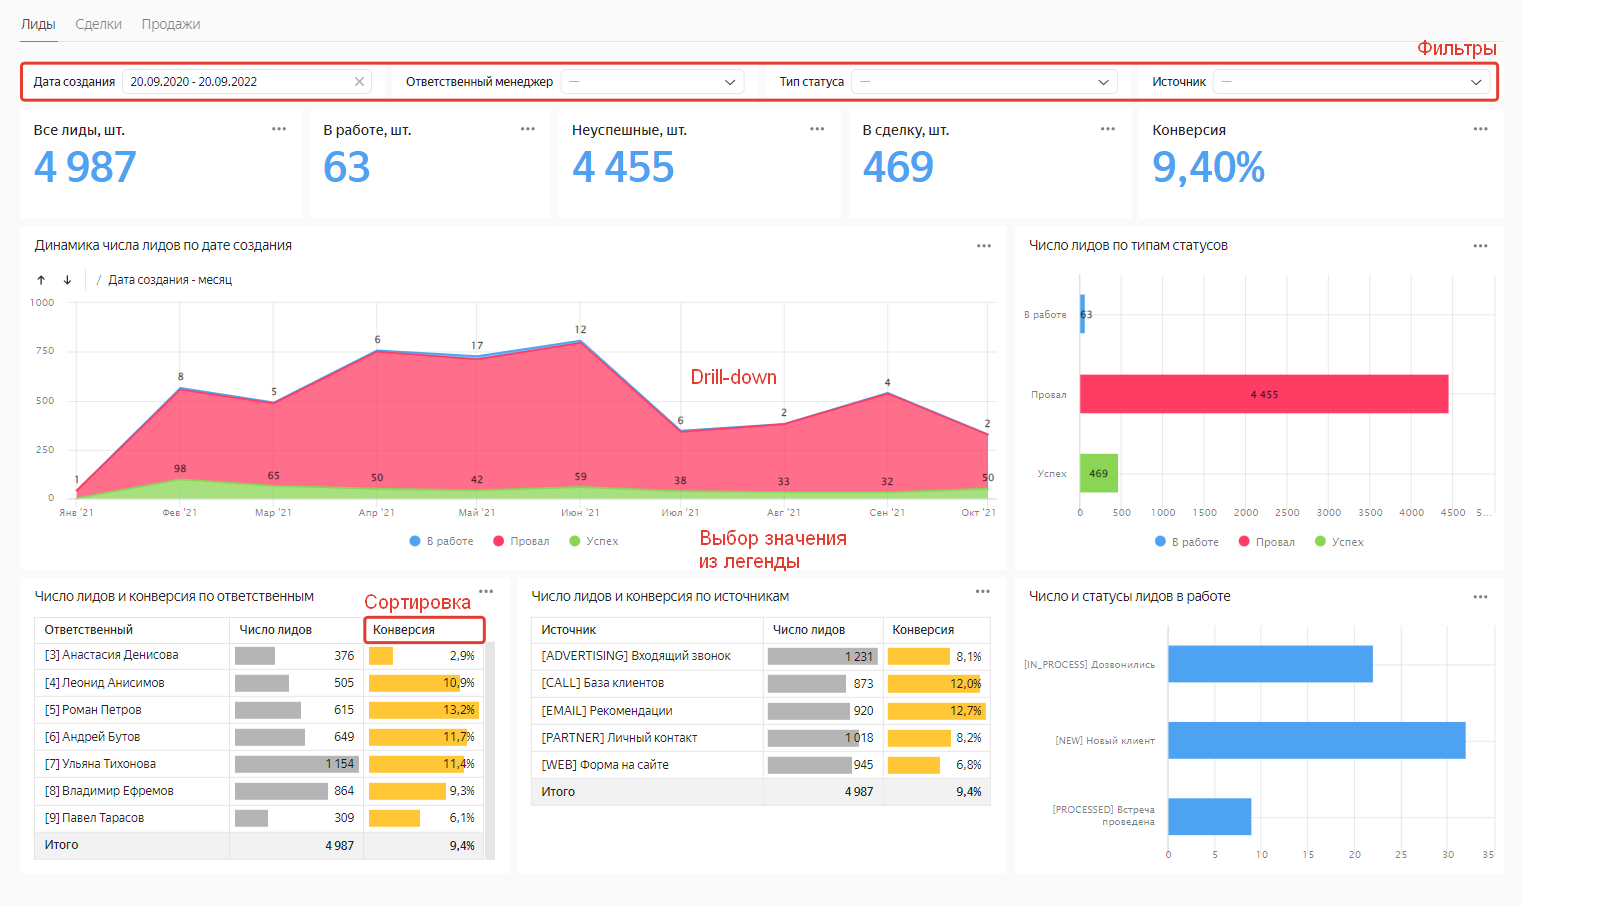Click the 4 987 all leads value
Image resolution: width=1609 pixels, height=905 pixels.
(85, 167)
